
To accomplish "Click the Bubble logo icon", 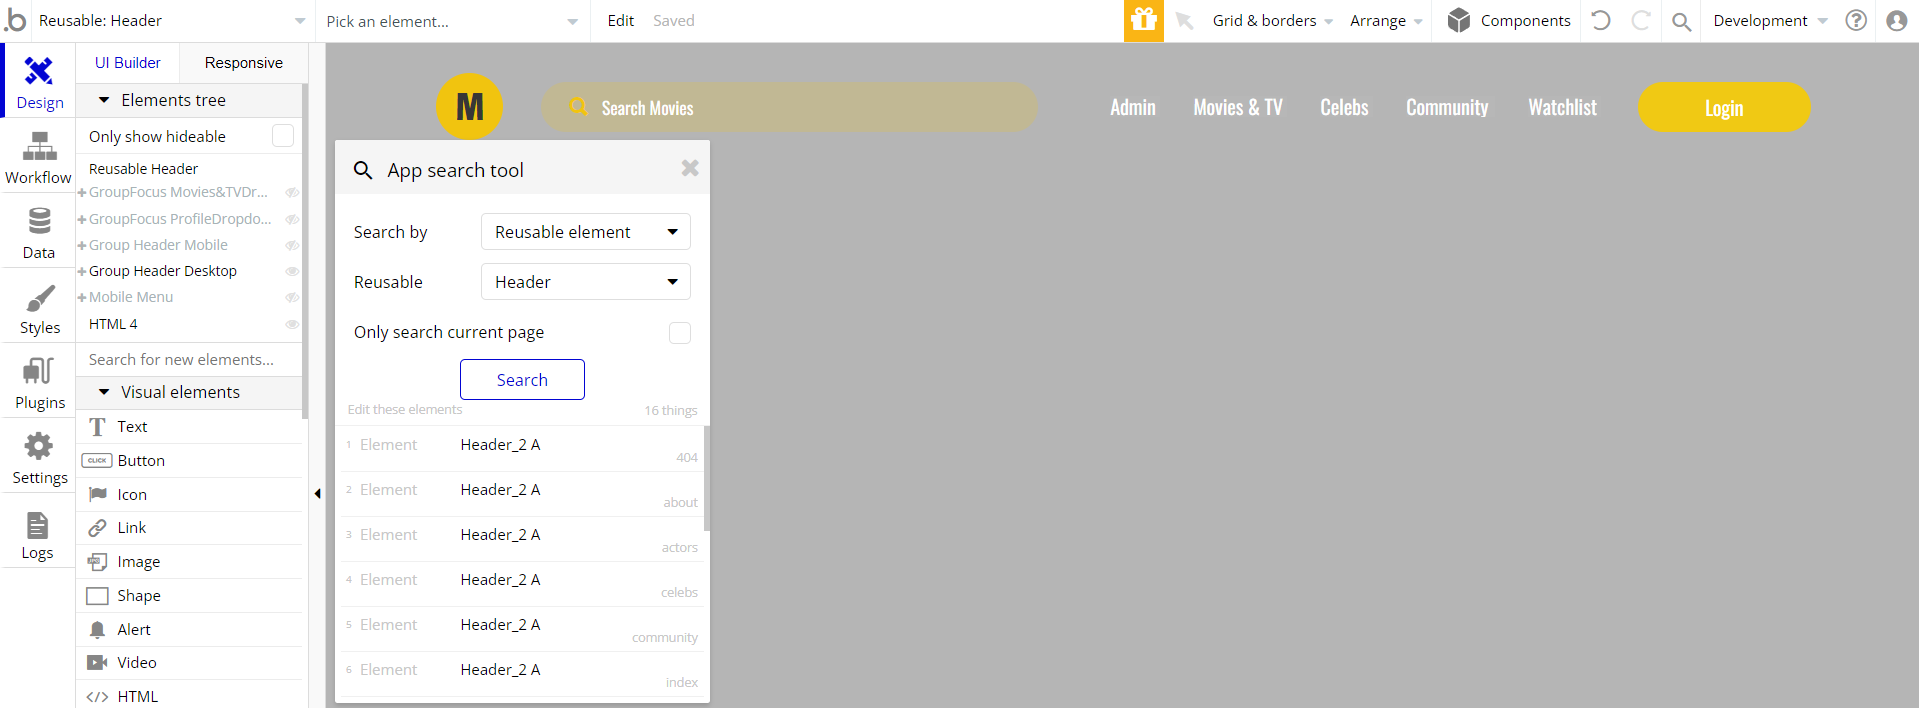I will pos(15,20).
